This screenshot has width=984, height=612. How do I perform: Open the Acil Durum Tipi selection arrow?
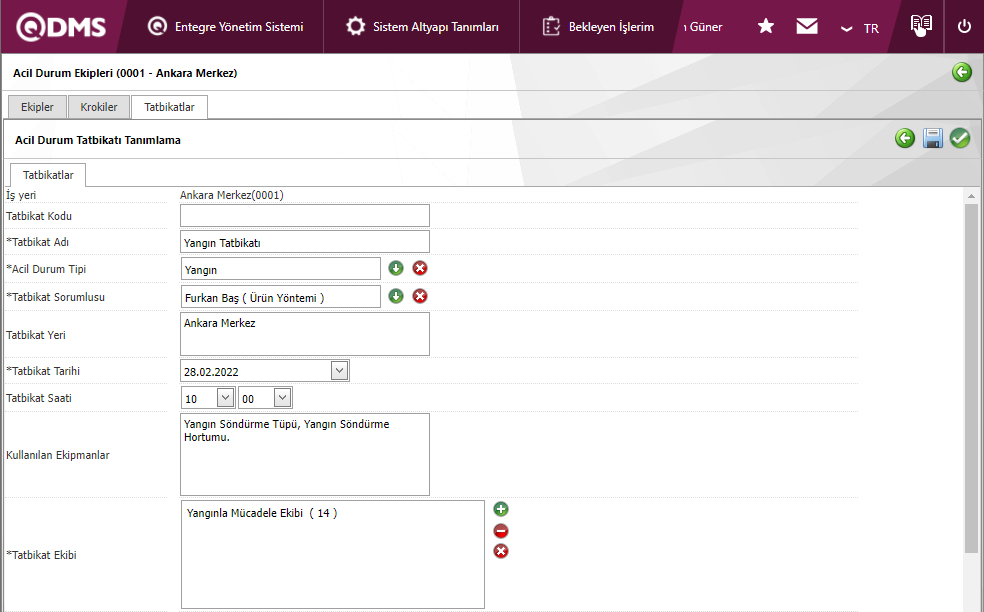point(395,269)
